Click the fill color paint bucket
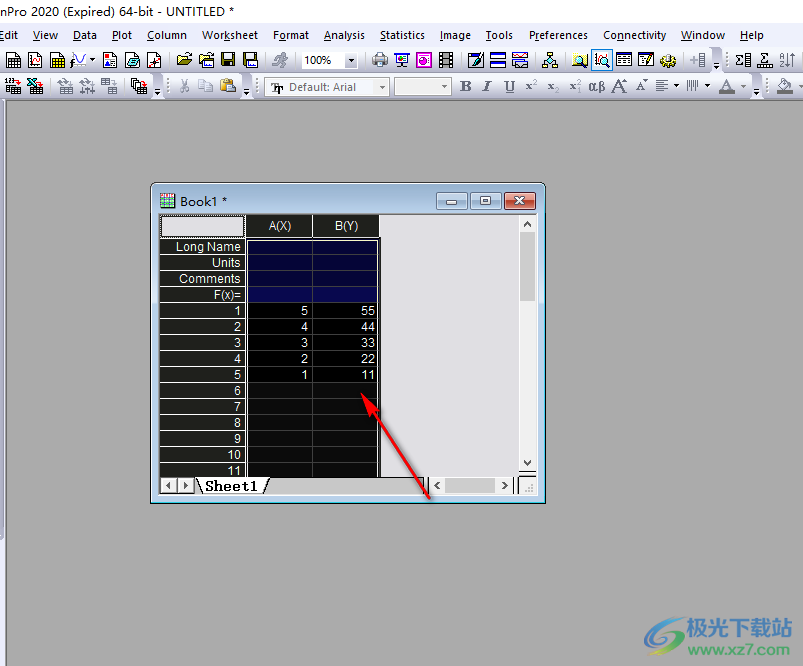The height and width of the screenshot is (666, 803). 785,86
